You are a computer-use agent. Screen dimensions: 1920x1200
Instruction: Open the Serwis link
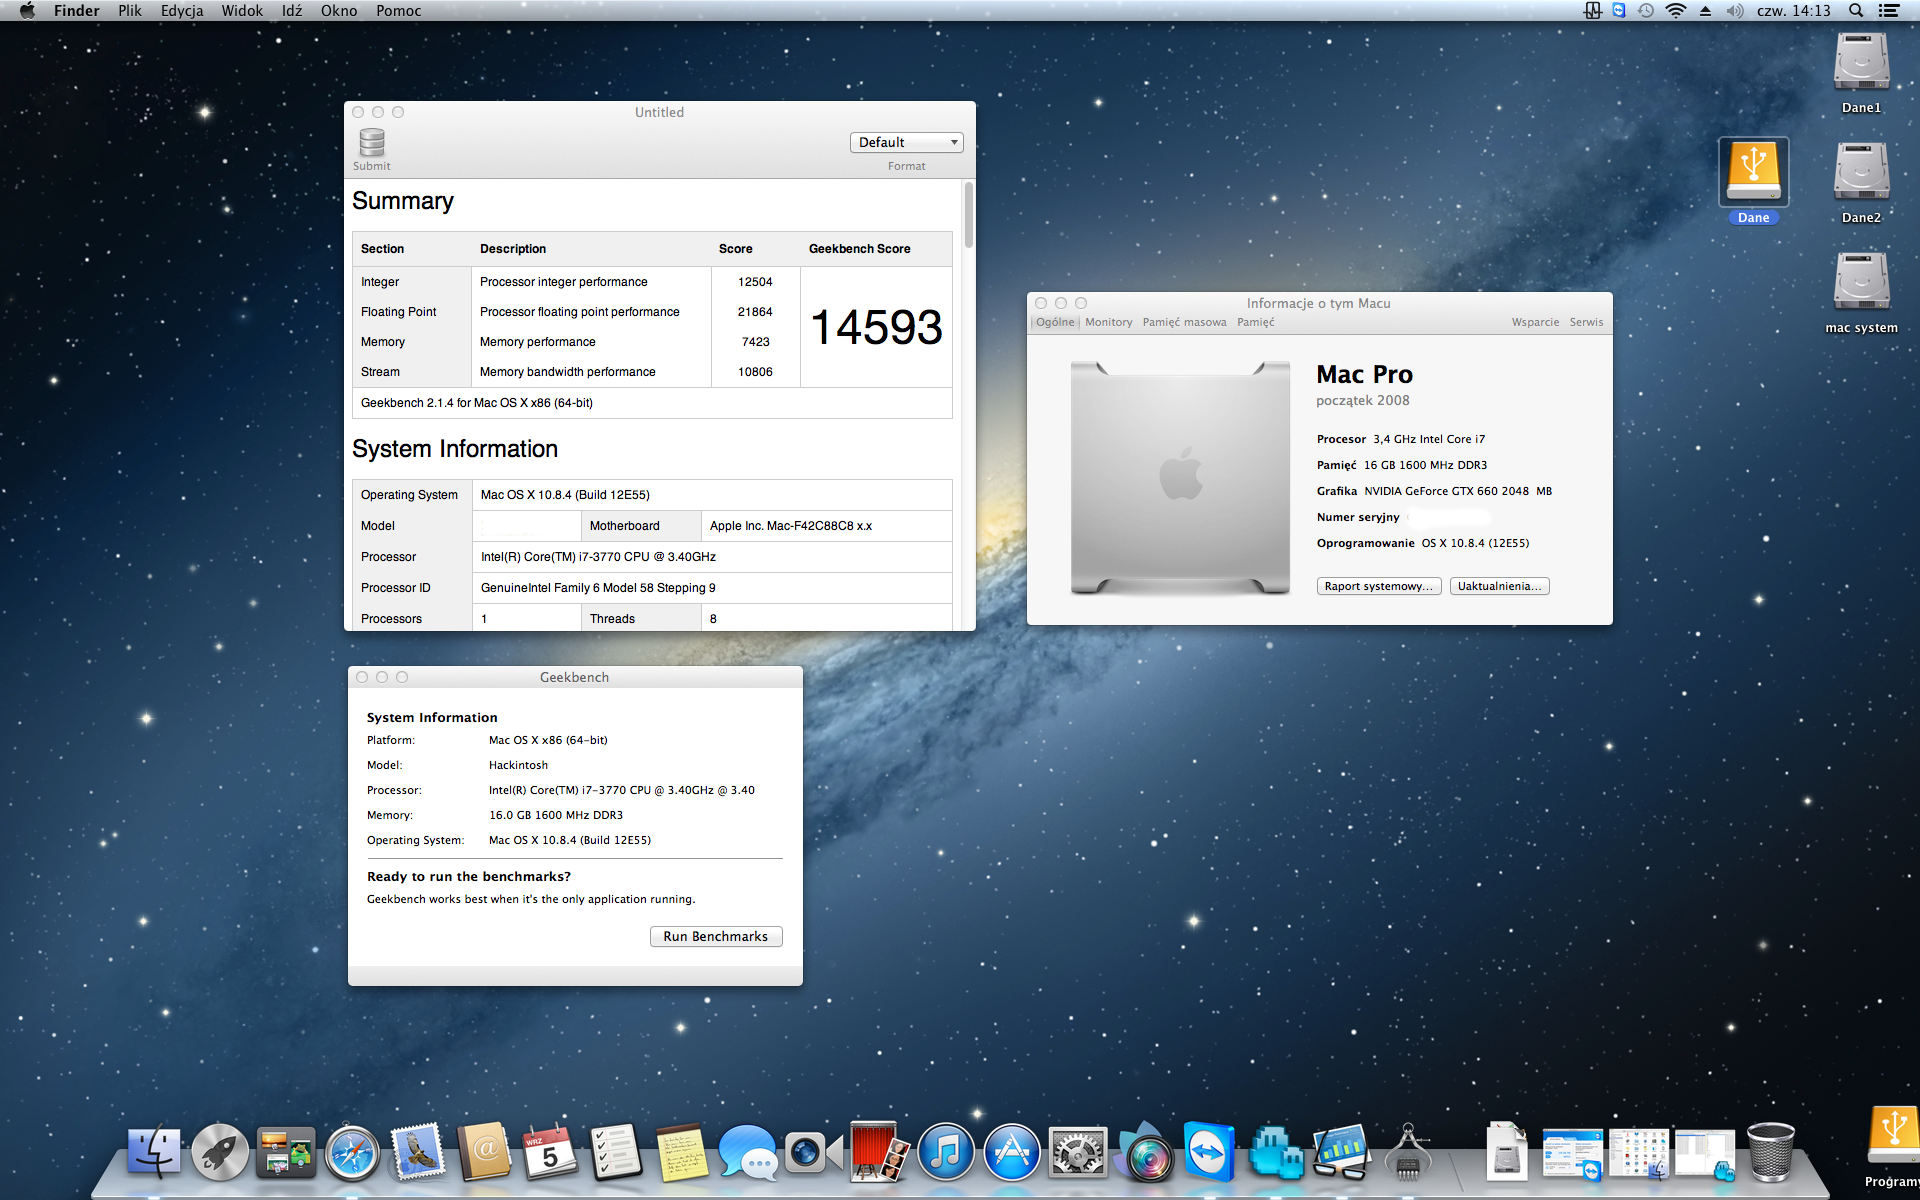(1586, 322)
